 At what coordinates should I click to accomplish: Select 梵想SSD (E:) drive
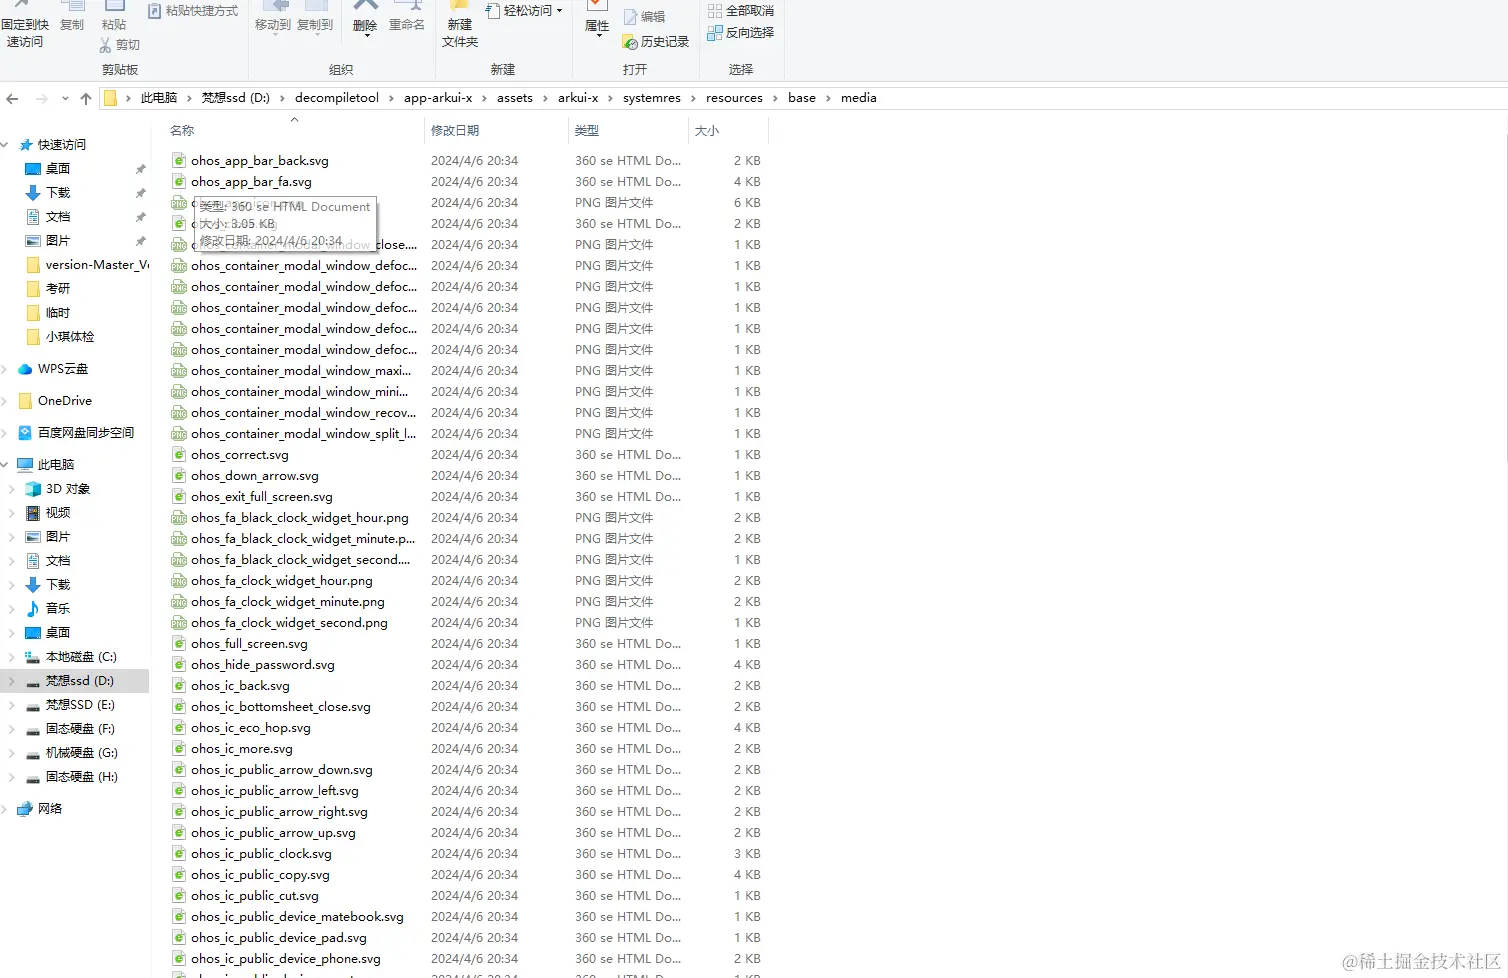click(x=70, y=705)
